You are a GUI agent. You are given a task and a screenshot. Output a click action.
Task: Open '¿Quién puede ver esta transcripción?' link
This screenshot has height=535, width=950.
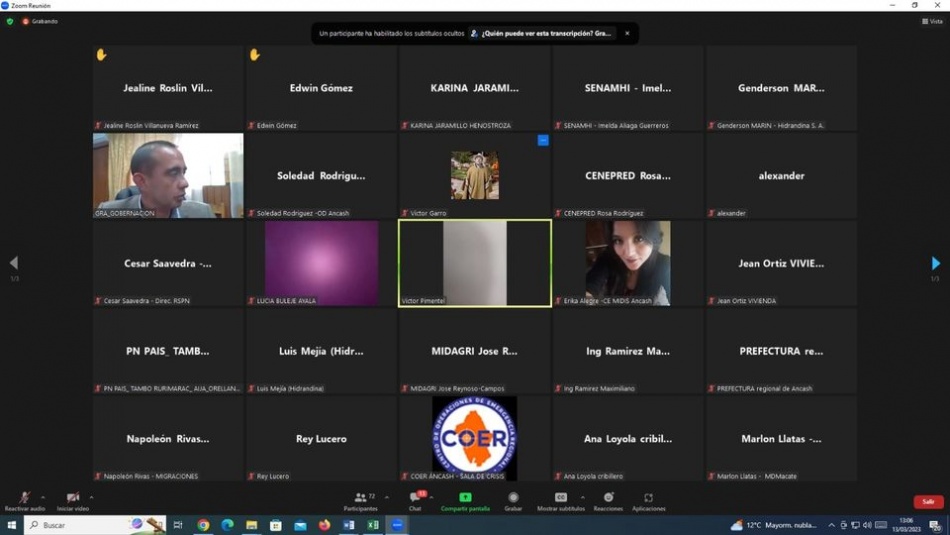[x=546, y=33]
